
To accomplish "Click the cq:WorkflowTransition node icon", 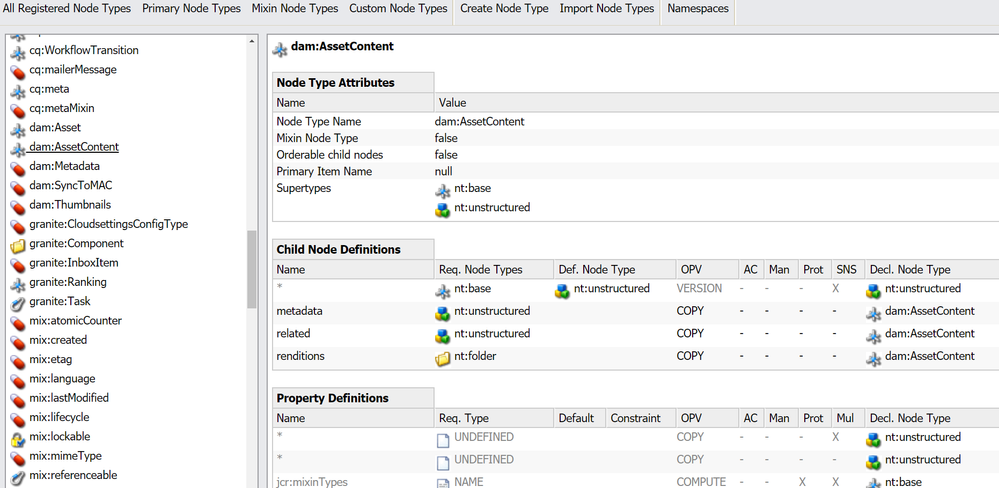I will (x=17, y=51).
